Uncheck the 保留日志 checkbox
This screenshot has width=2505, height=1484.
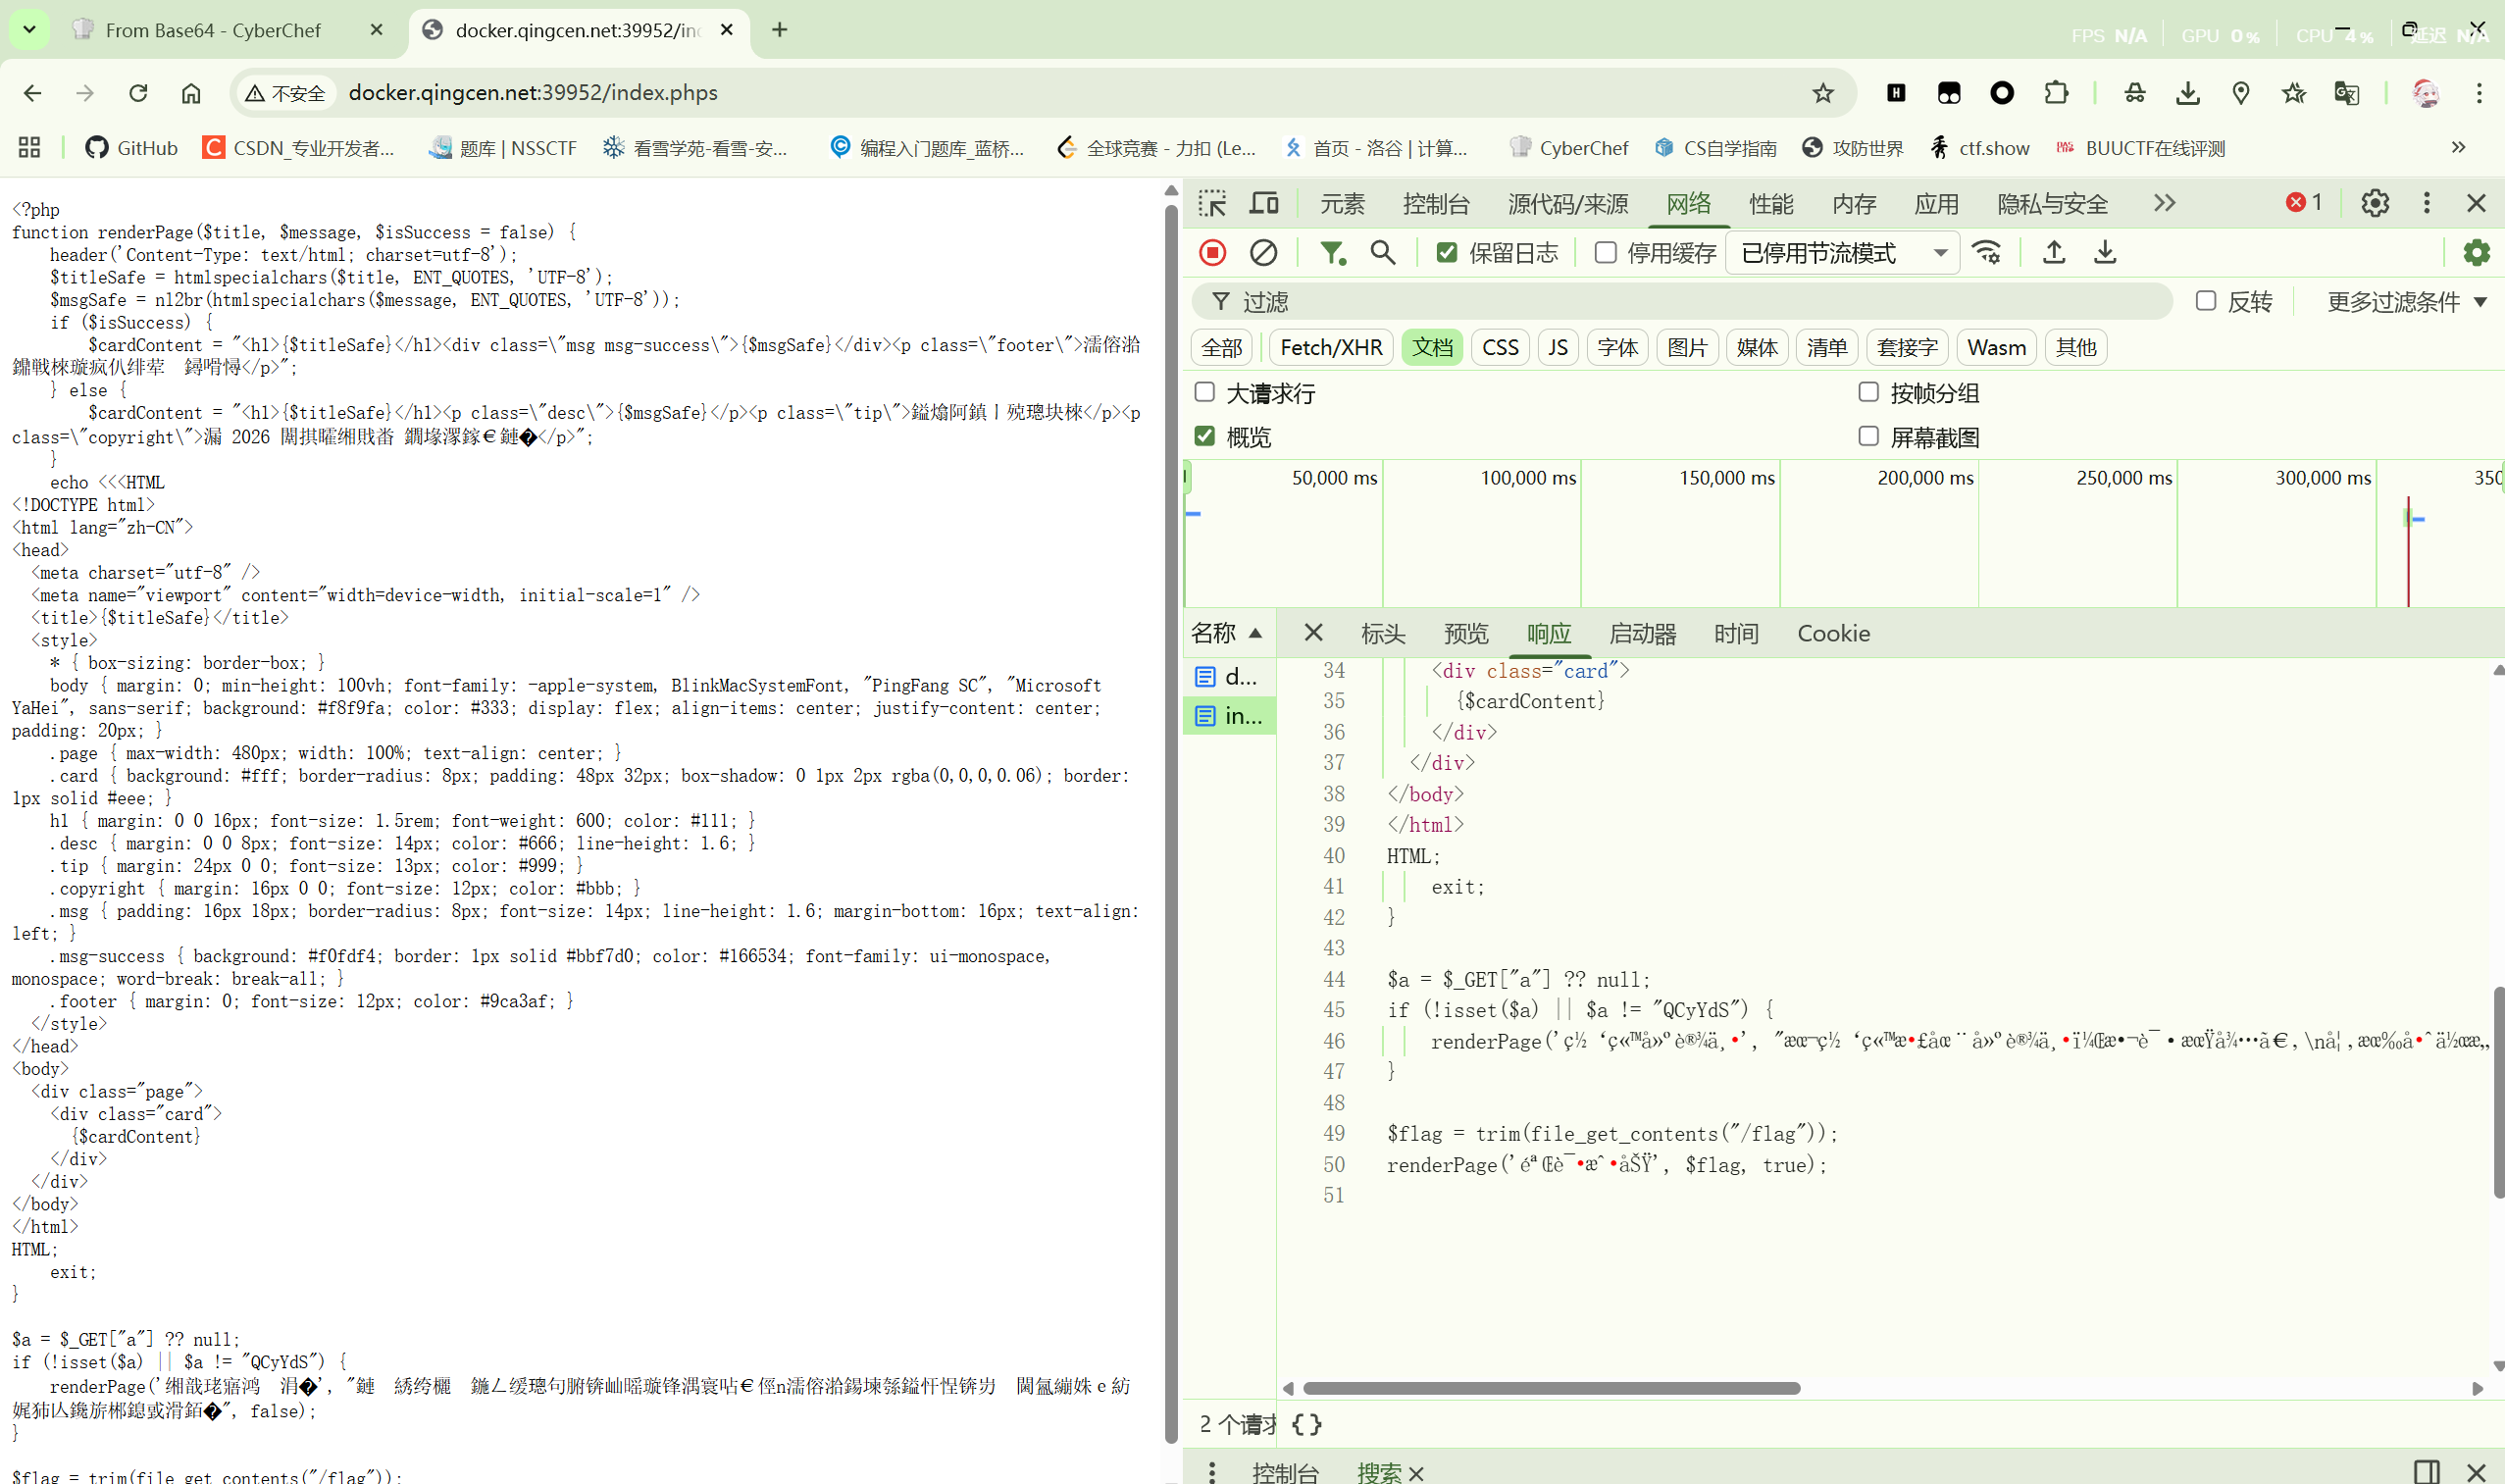(x=1447, y=253)
